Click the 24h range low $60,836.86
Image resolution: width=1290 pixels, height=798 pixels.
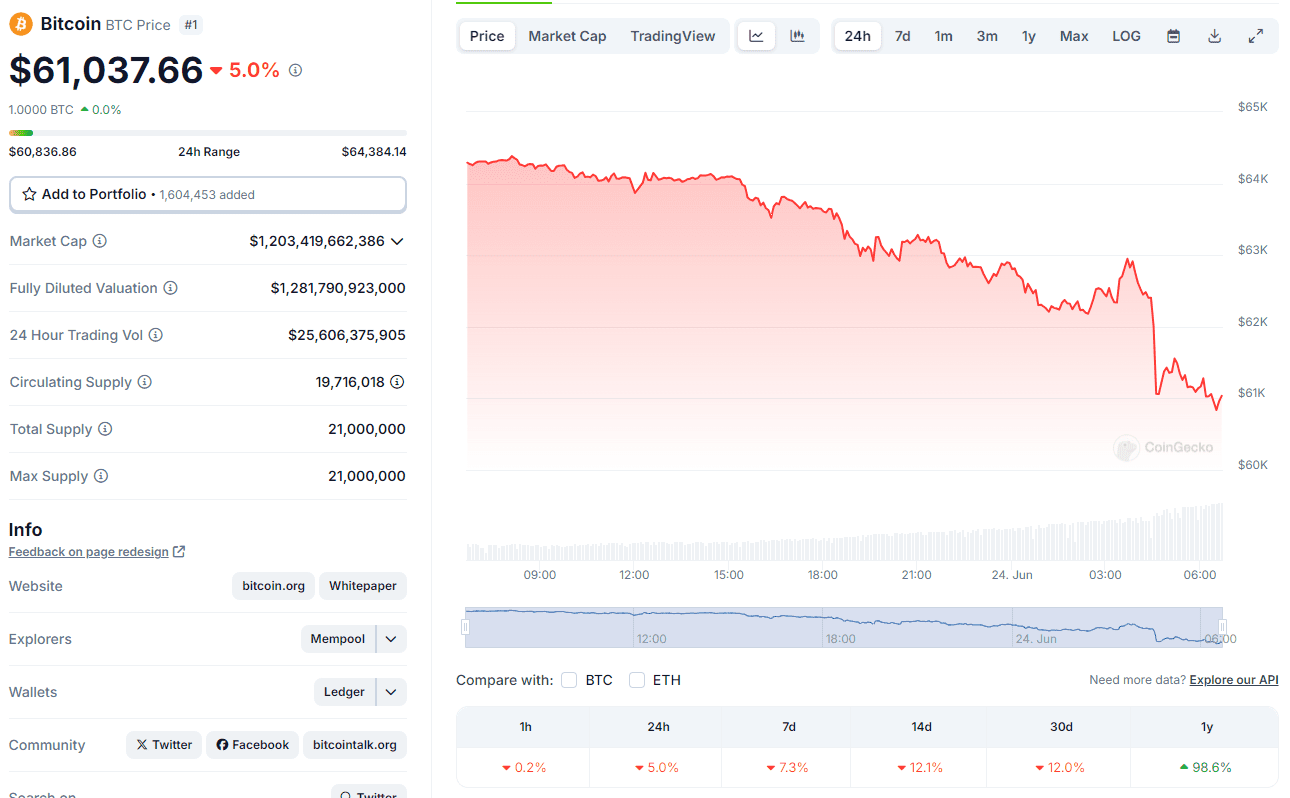[43, 152]
